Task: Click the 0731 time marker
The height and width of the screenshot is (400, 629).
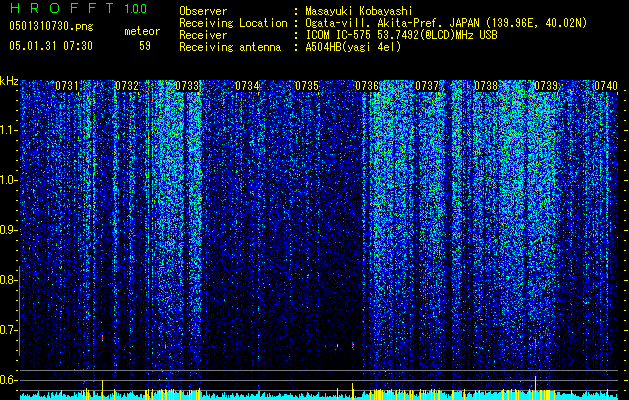Action: (x=67, y=86)
